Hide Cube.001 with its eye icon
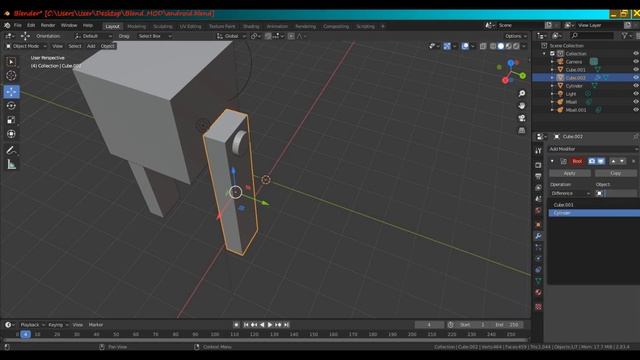 click(x=636, y=70)
